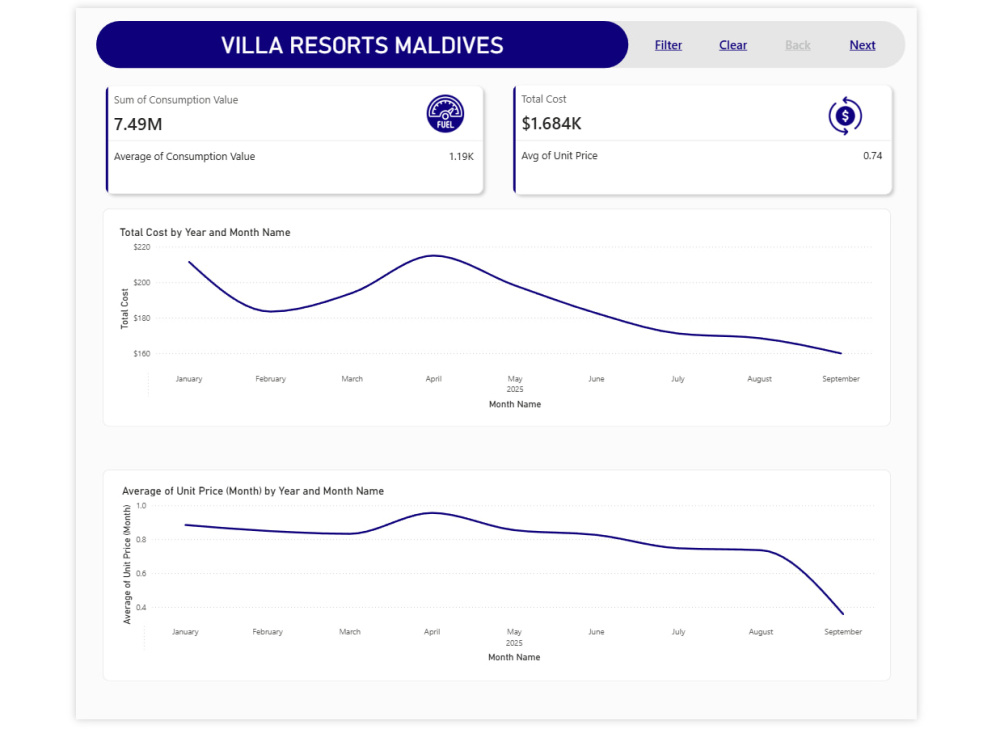This screenshot has width=1000, height=750.
Task: Click the fuel gauge icon
Action: pos(445,114)
